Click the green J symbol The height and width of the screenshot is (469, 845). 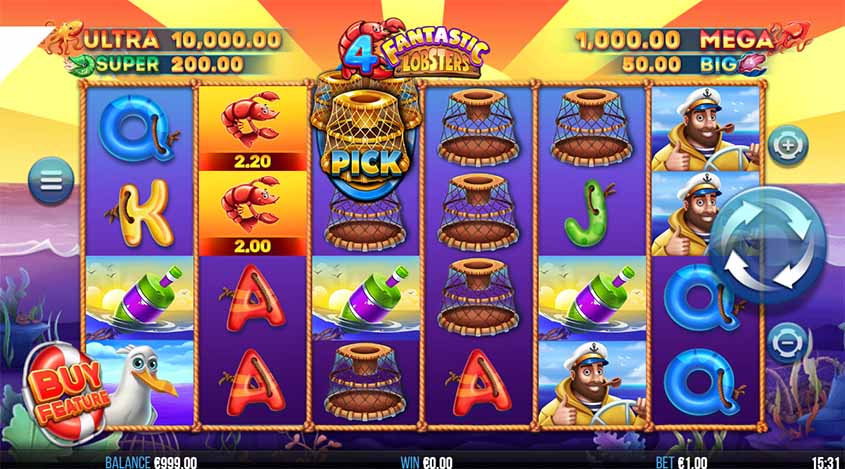[x=592, y=213]
